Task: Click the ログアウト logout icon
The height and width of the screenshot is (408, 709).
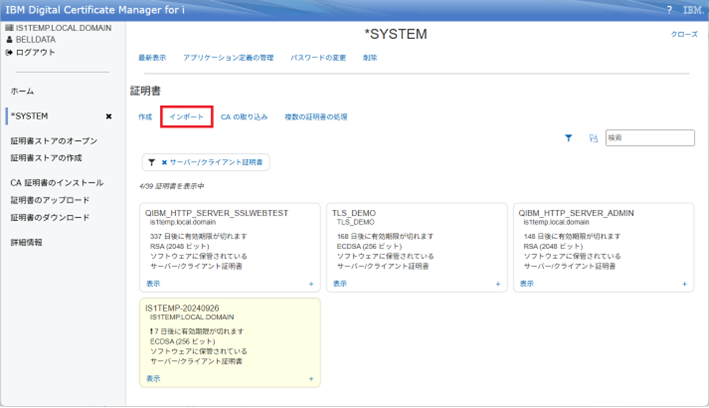Action: coord(10,52)
